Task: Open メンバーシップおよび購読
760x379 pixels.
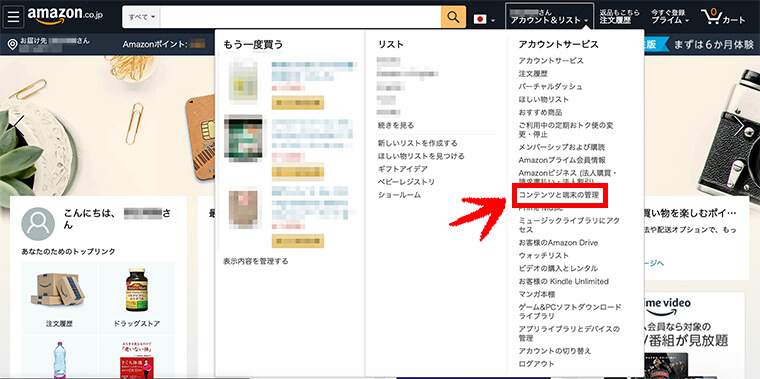Action: pos(561,147)
